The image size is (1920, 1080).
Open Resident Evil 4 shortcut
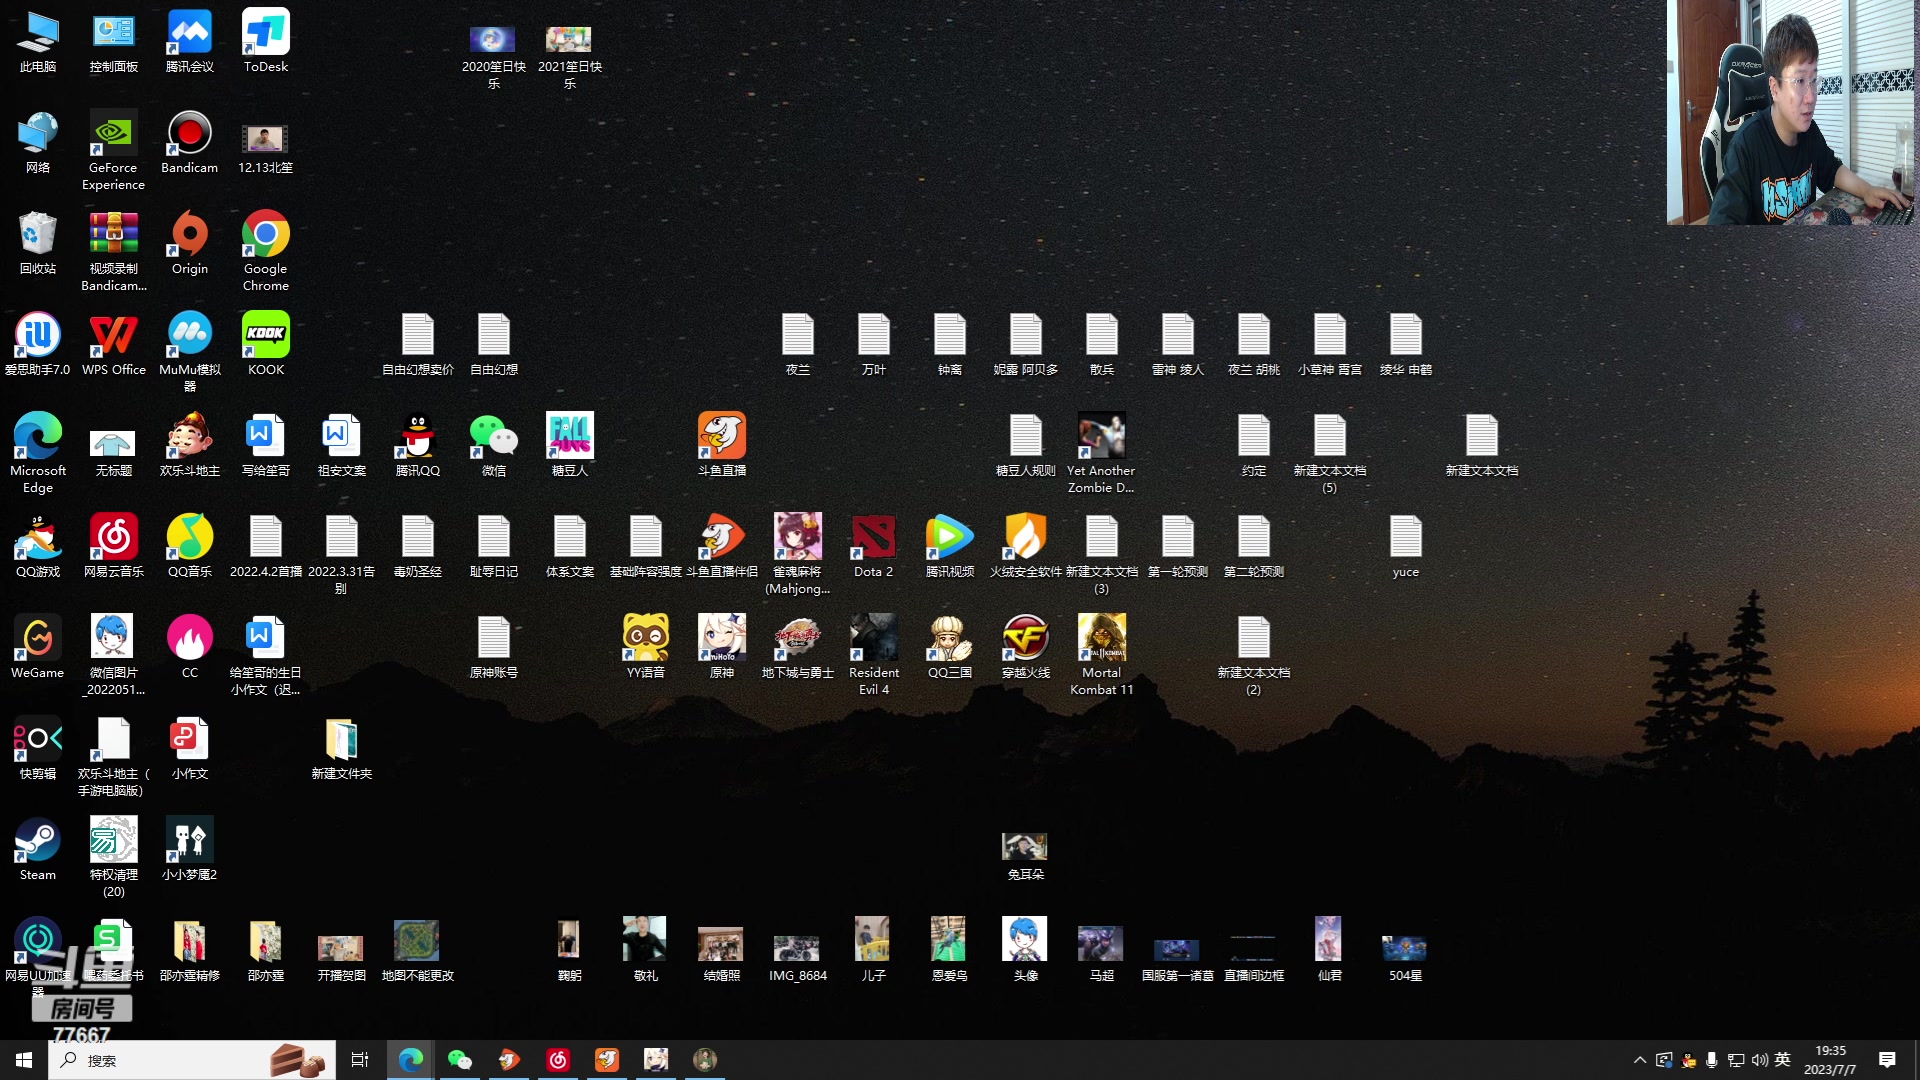(874, 654)
